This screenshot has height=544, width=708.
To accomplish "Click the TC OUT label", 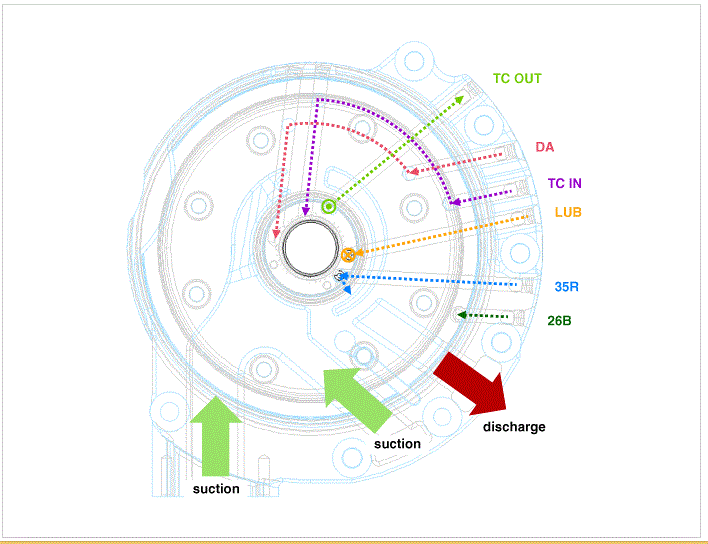I will (517, 79).
